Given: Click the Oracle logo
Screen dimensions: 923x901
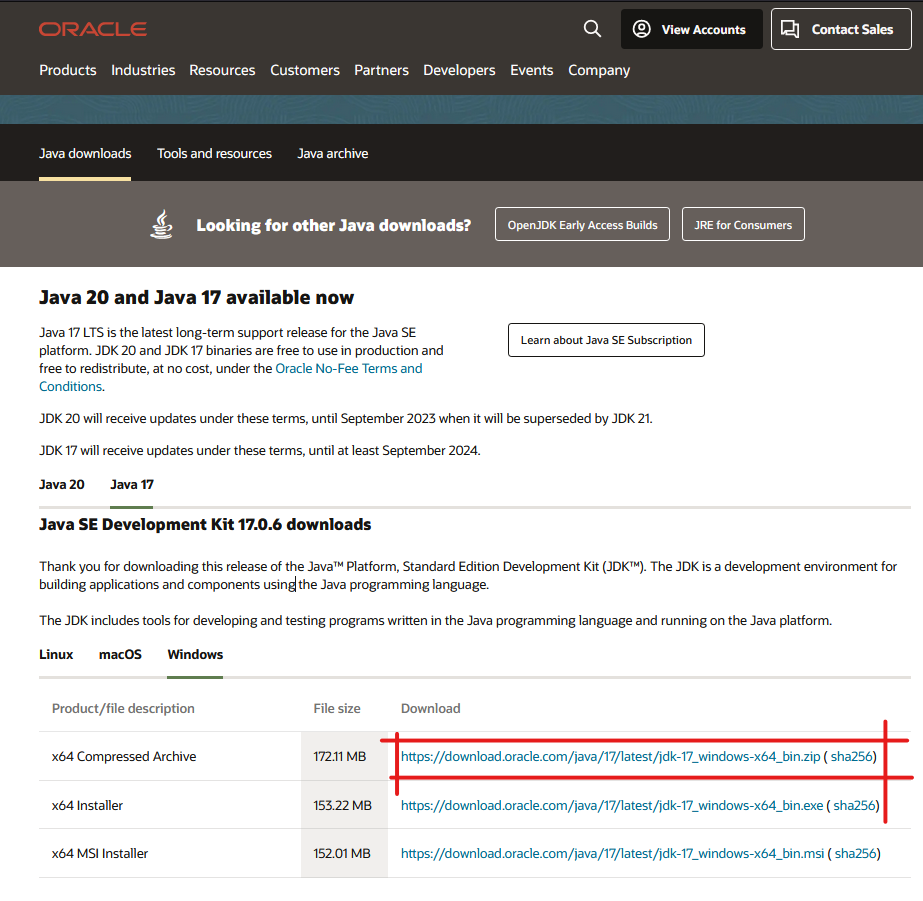Looking at the screenshot, I should pos(93,29).
